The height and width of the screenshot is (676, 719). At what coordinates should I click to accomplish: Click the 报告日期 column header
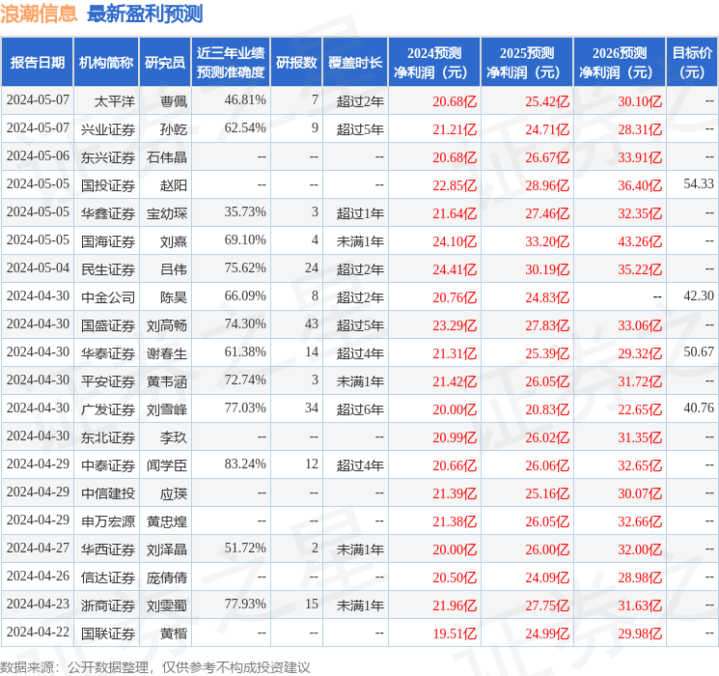pyautogui.click(x=37, y=62)
